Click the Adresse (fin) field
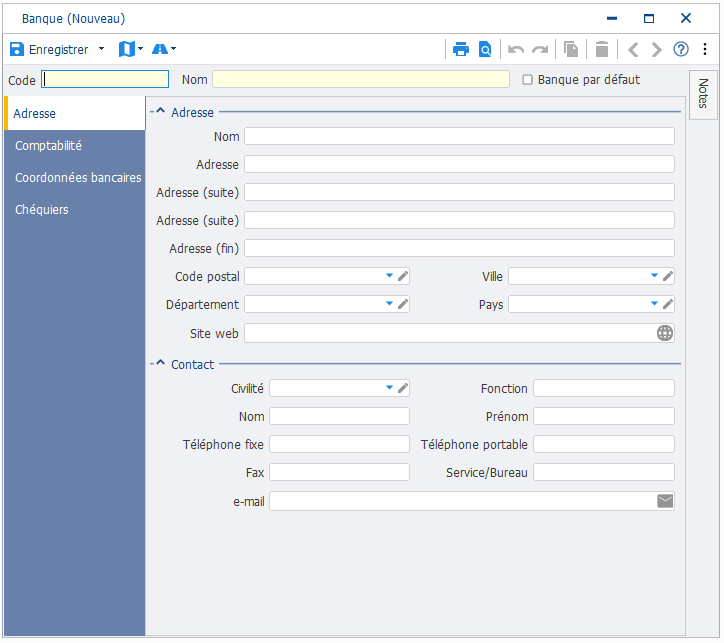This screenshot has height=643, width=724. (459, 248)
